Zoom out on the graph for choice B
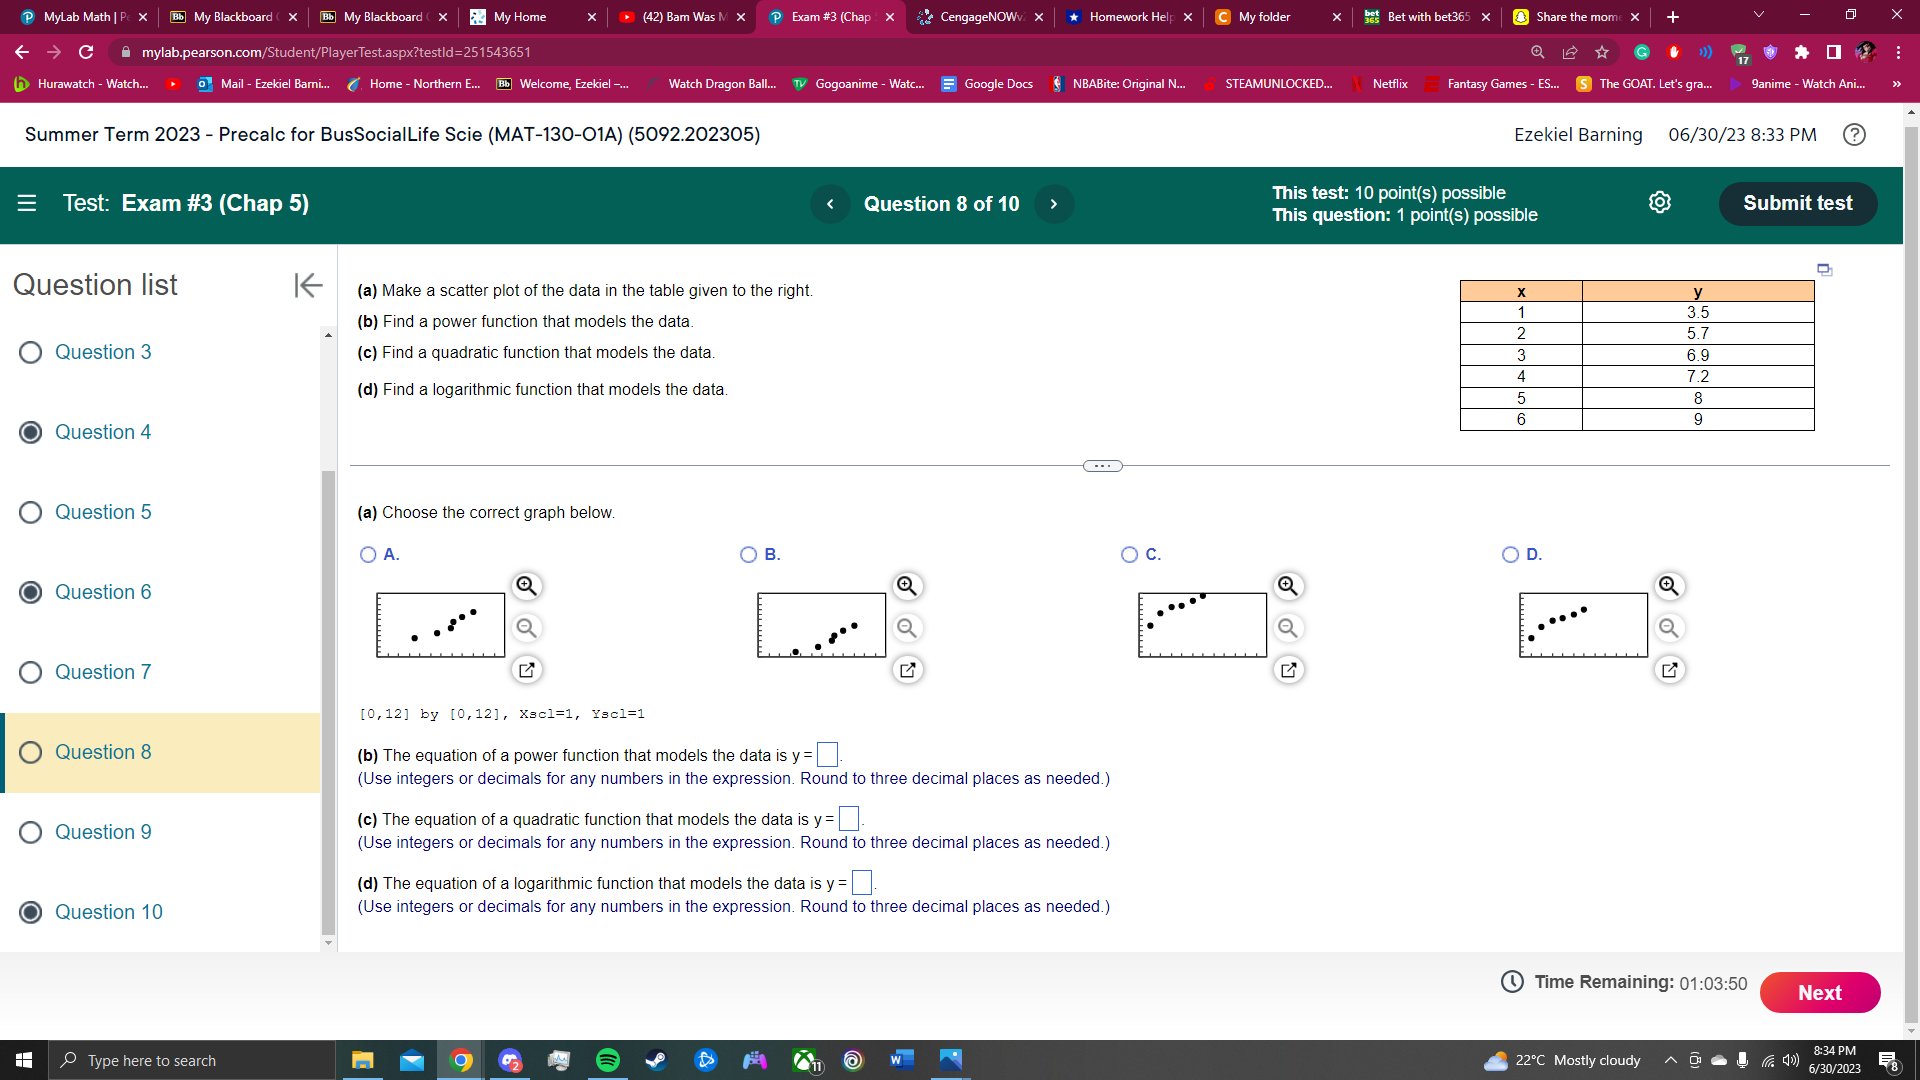This screenshot has width=1920, height=1080. [x=907, y=628]
